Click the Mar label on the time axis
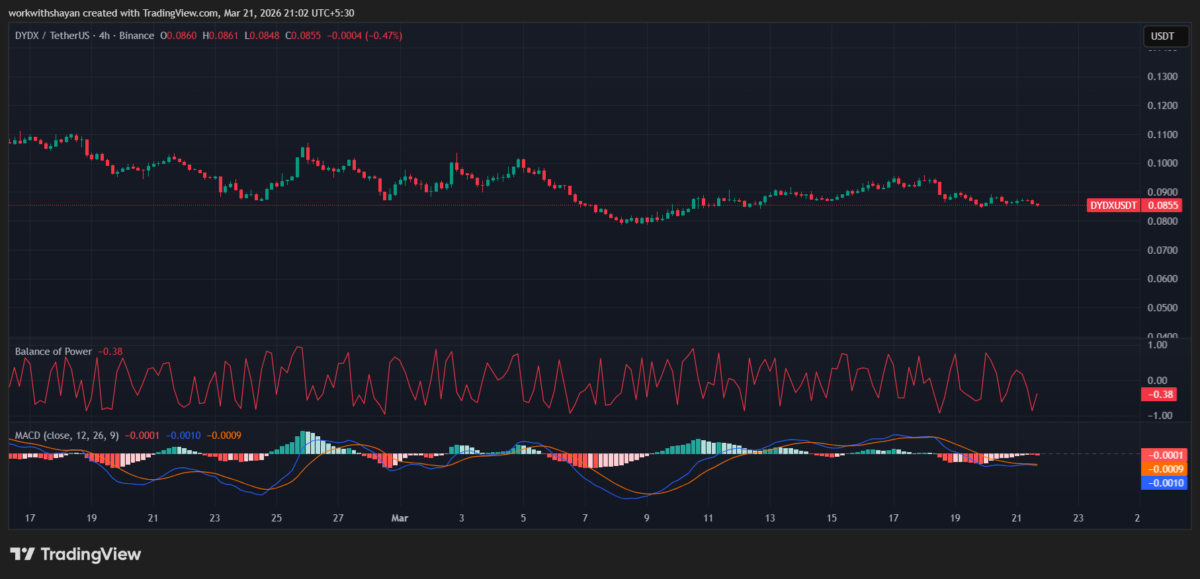1200x579 pixels. (x=398, y=518)
